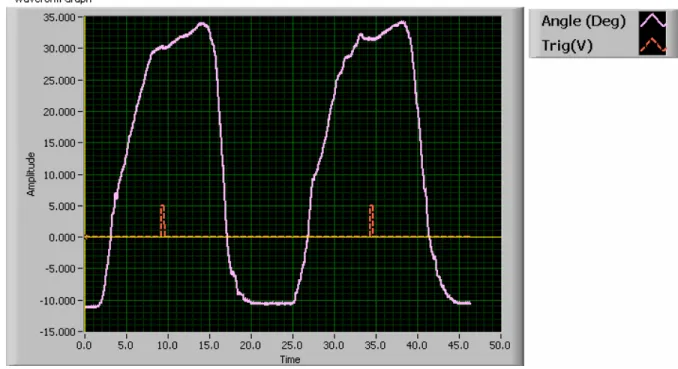Select the Trig(V) legend label
Screen dimensions: 678x369
point(567,45)
